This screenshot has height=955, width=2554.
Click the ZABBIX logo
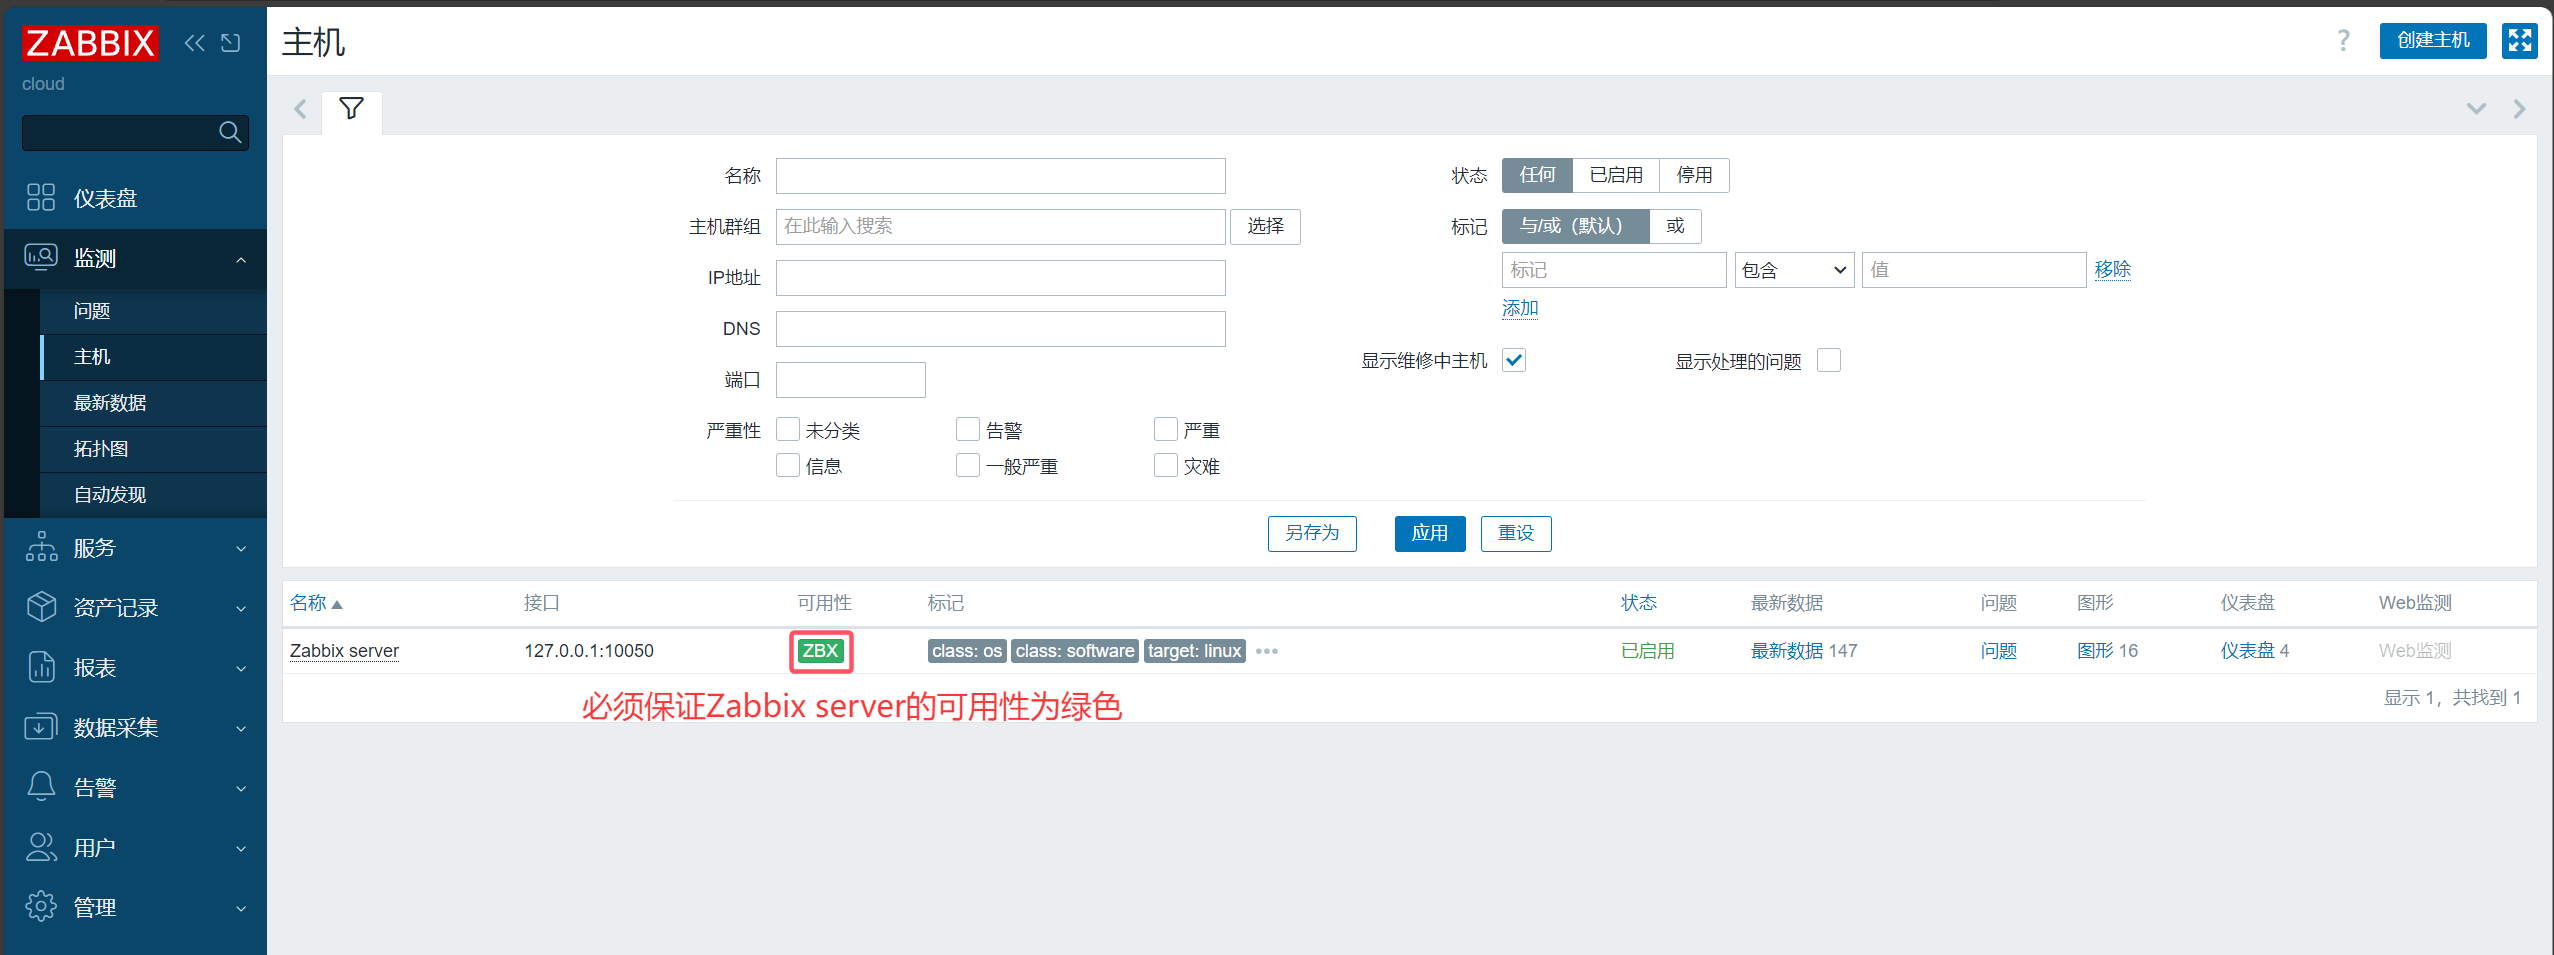click(90, 43)
